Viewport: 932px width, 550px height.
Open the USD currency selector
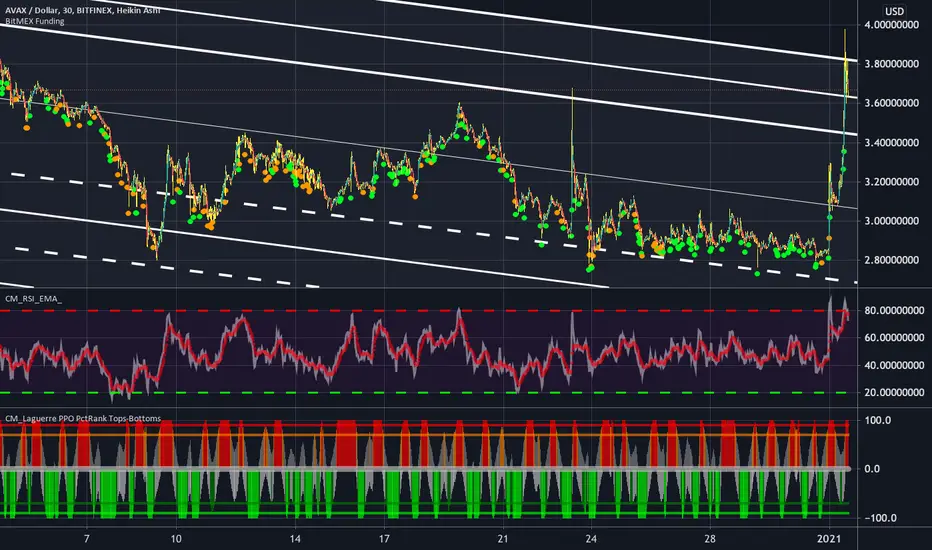(894, 11)
